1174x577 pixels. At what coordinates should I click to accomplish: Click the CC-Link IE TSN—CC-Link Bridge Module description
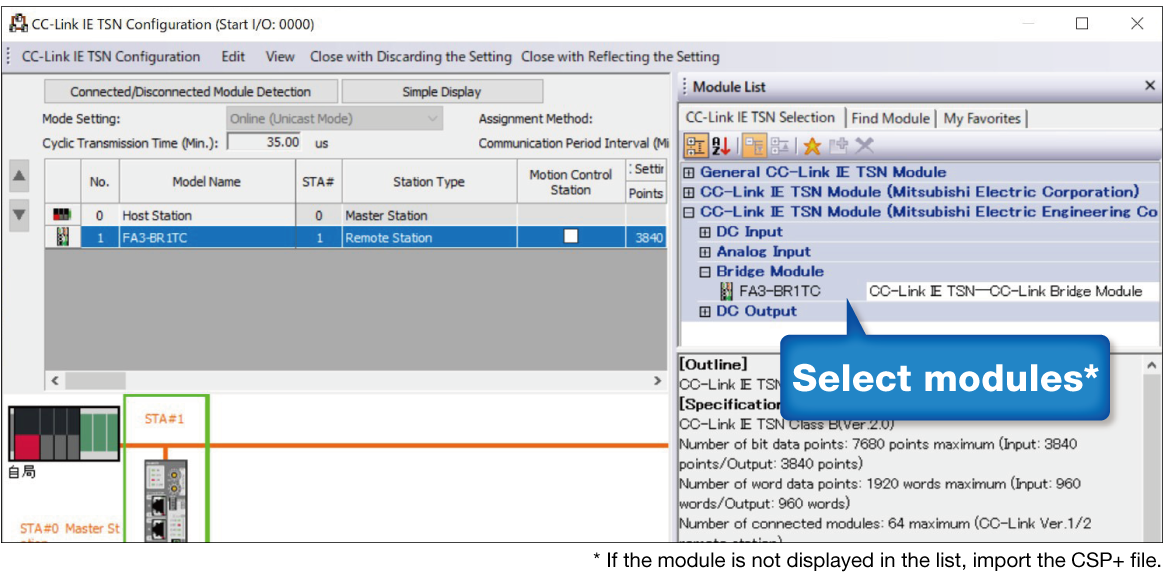1006,291
